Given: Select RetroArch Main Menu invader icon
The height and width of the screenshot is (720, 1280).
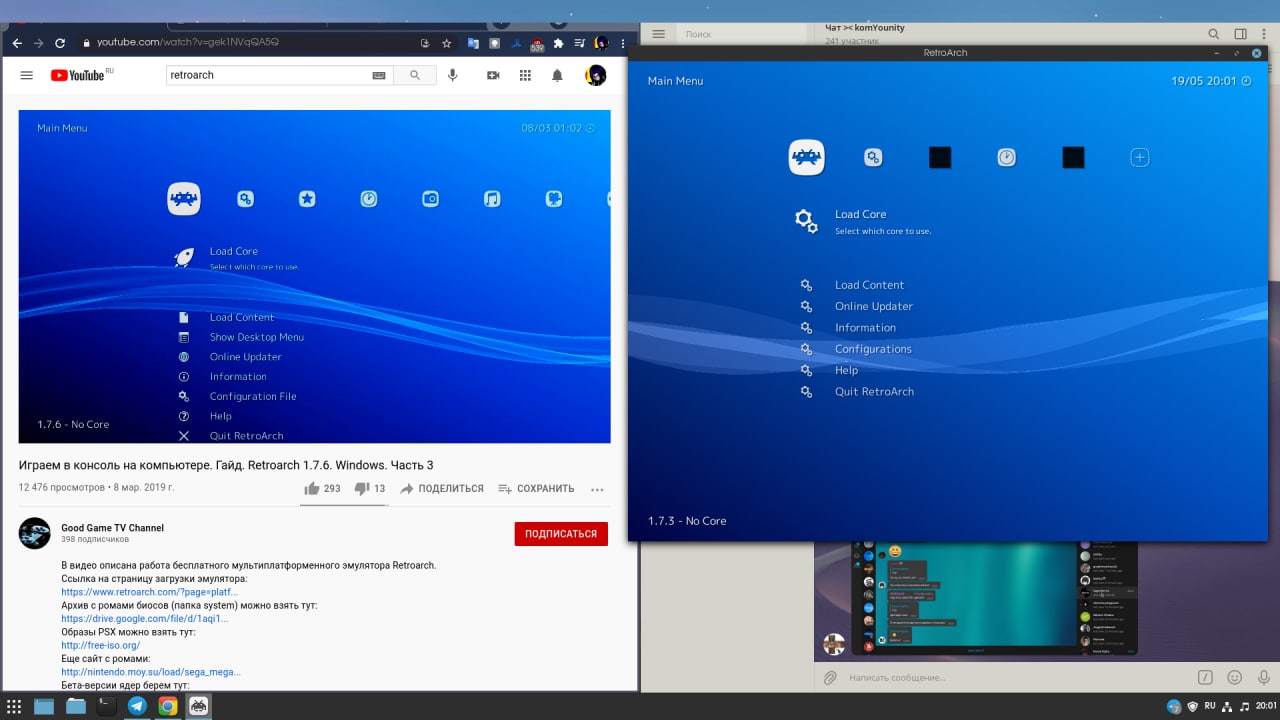Looking at the screenshot, I should tap(806, 157).
